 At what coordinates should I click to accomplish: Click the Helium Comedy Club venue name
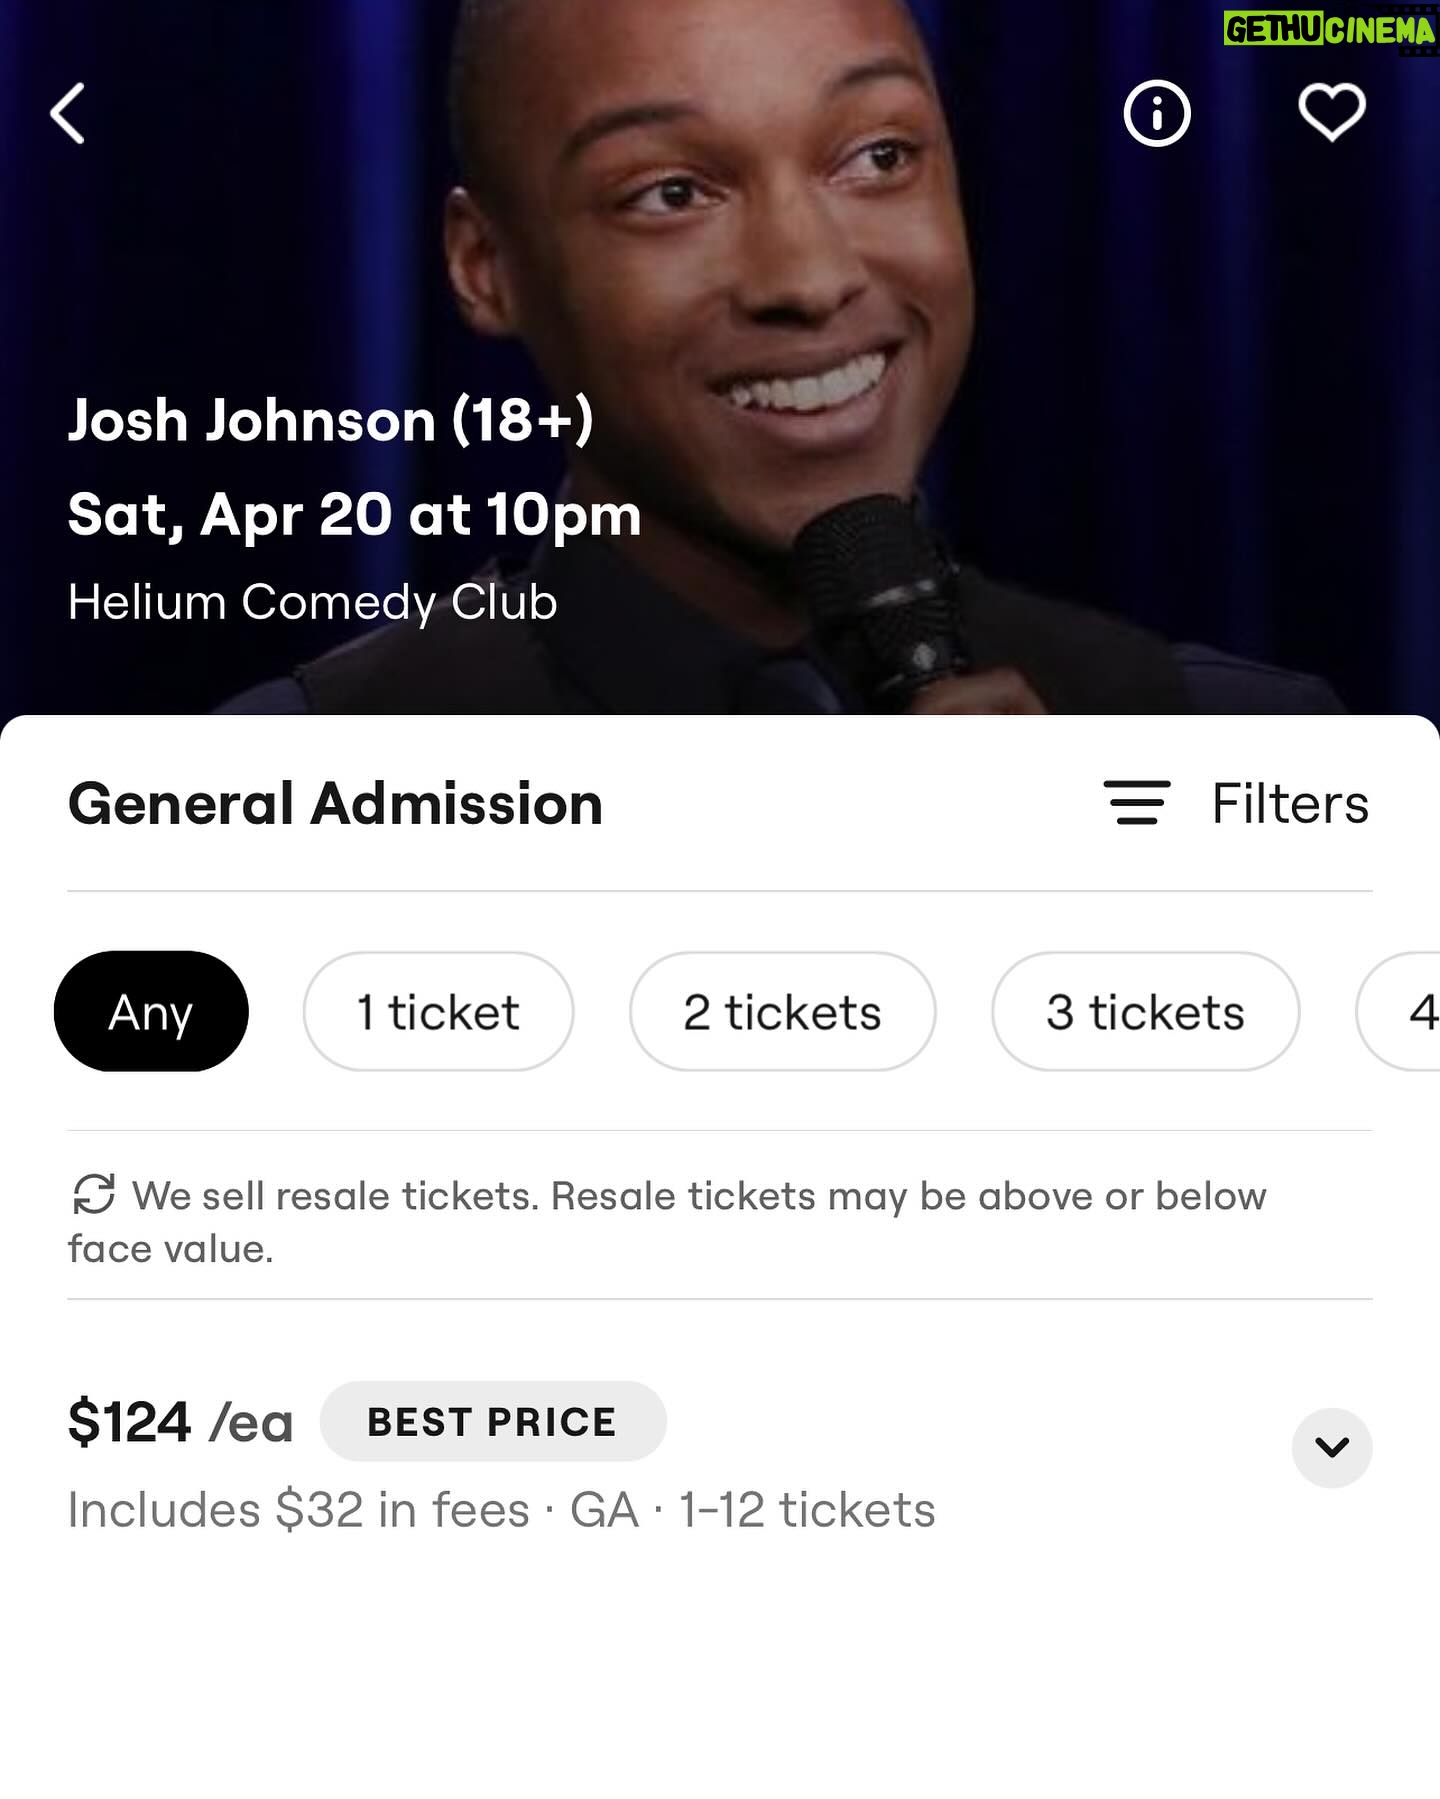point(312,602)
